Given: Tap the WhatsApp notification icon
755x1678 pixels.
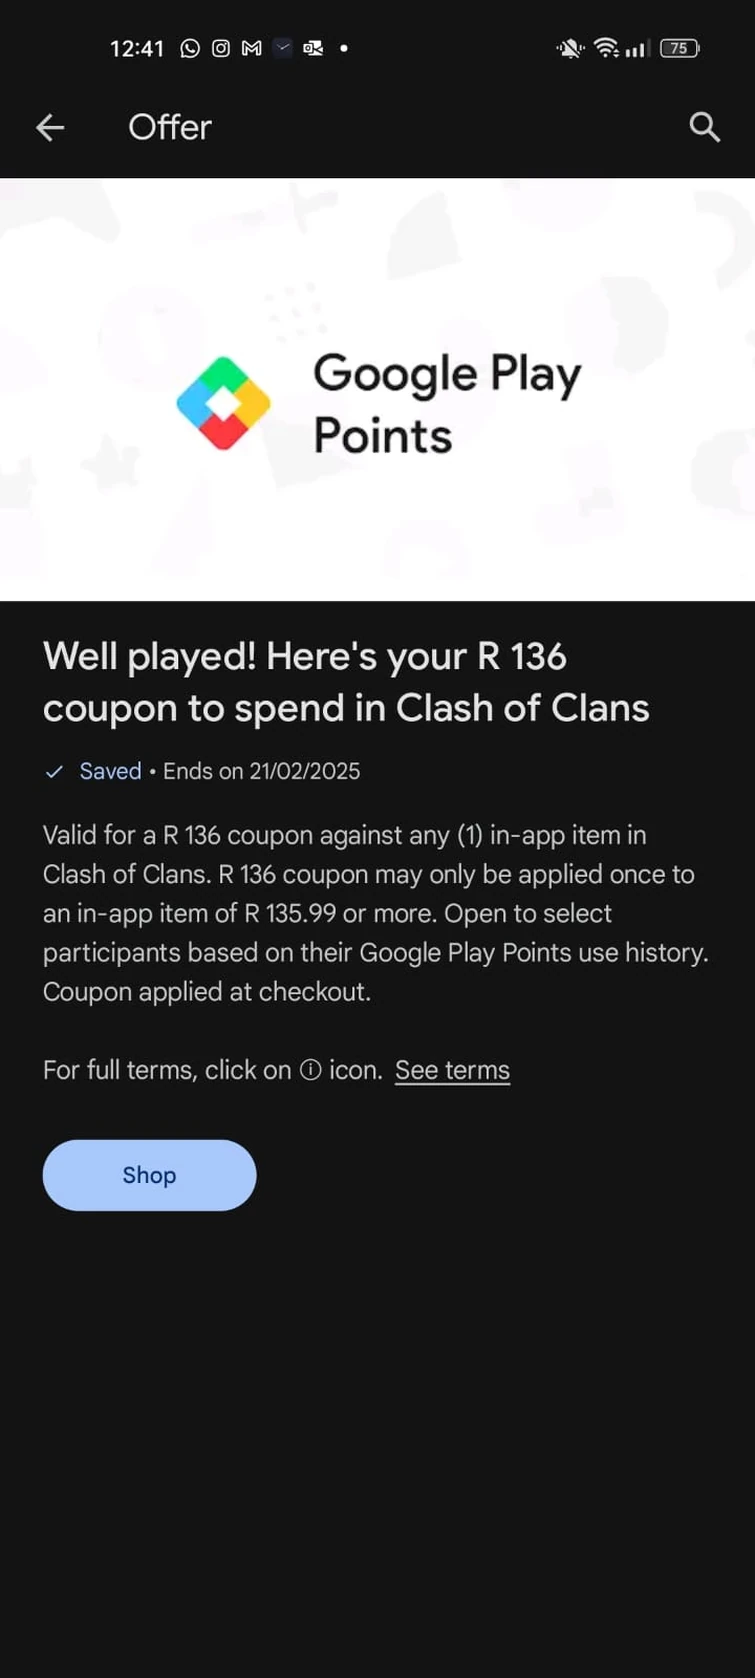Looking at the screenshot, I should pyautogui.click(x=189, y=47).
